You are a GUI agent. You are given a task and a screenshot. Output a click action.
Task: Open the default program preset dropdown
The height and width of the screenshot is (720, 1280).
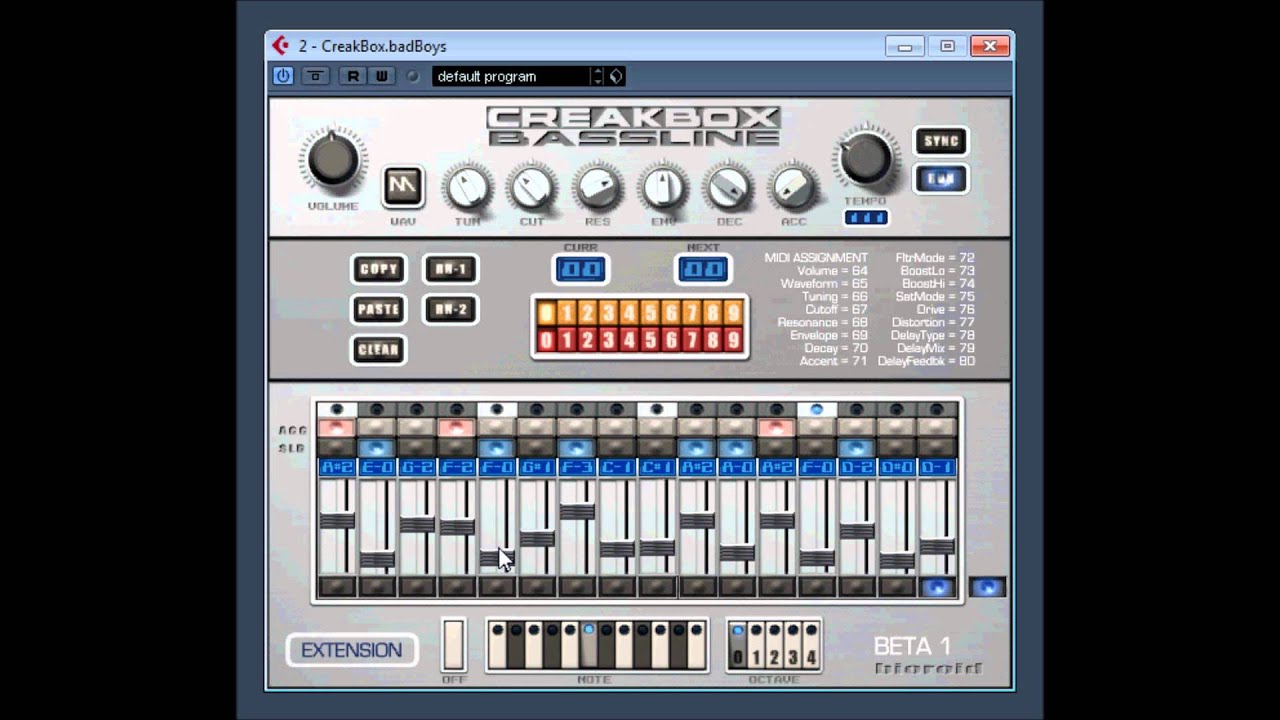(510, 76)
